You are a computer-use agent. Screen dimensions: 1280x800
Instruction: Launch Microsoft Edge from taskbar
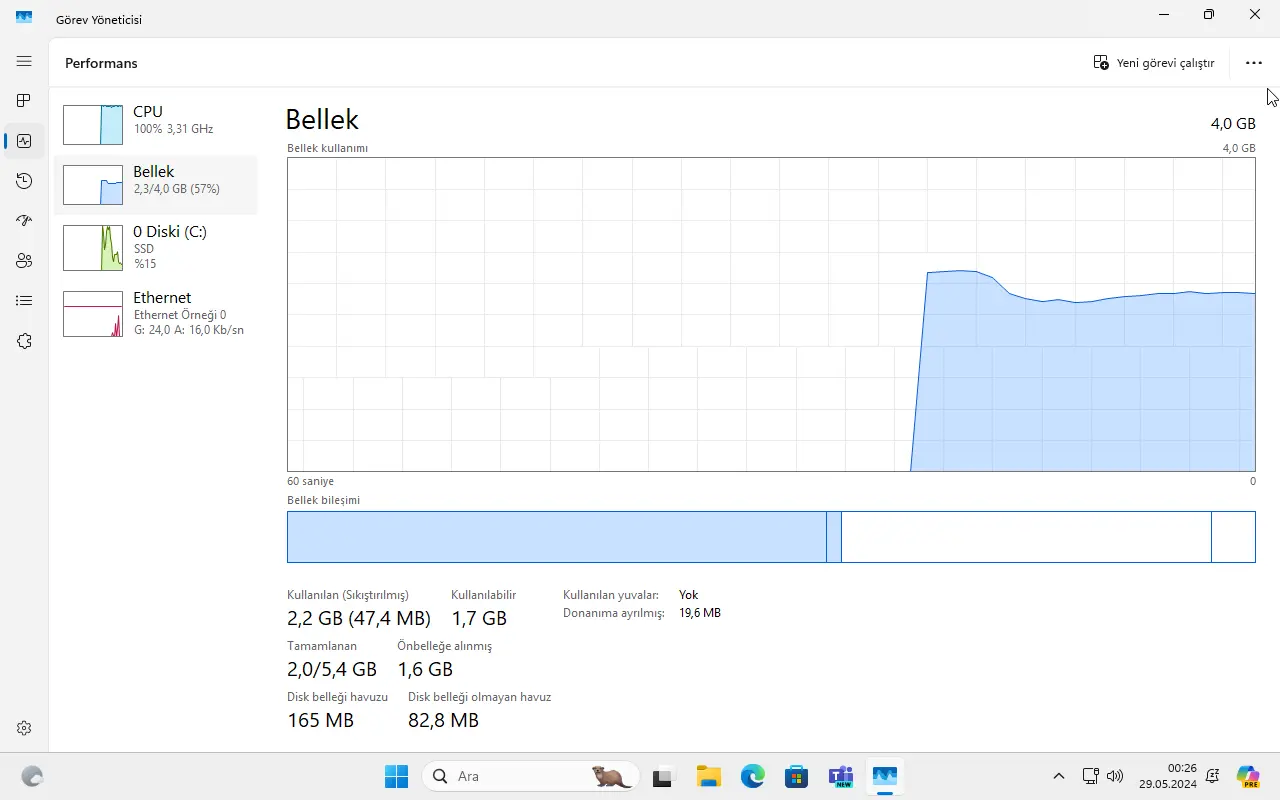[752, 776]
